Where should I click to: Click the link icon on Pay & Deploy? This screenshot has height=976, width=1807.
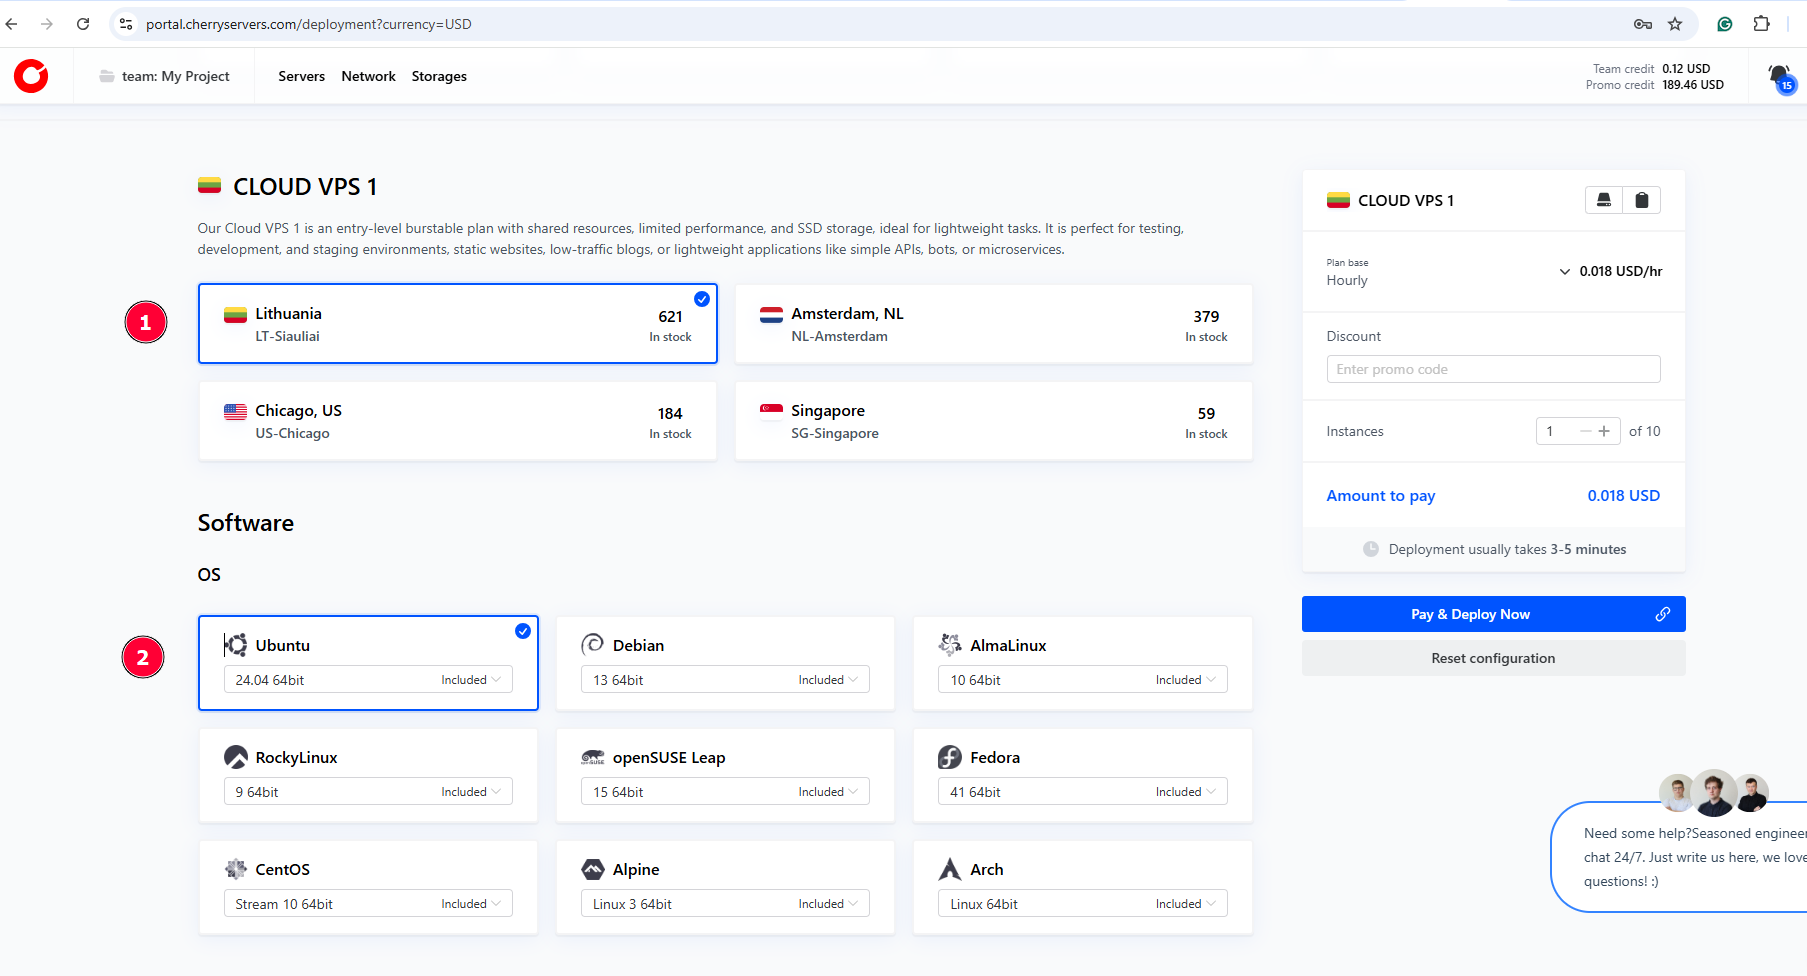1662,614
